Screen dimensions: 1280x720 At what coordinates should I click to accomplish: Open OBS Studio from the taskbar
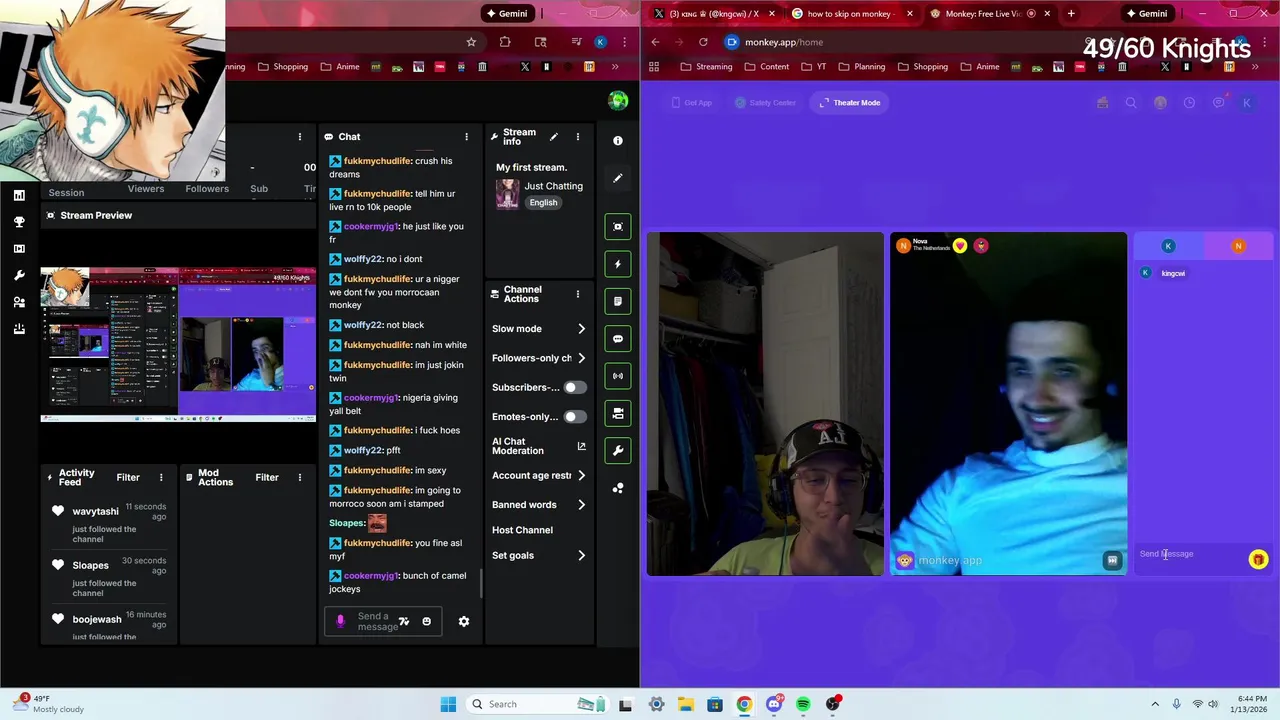pyautogui.click(x=833, y=704)
